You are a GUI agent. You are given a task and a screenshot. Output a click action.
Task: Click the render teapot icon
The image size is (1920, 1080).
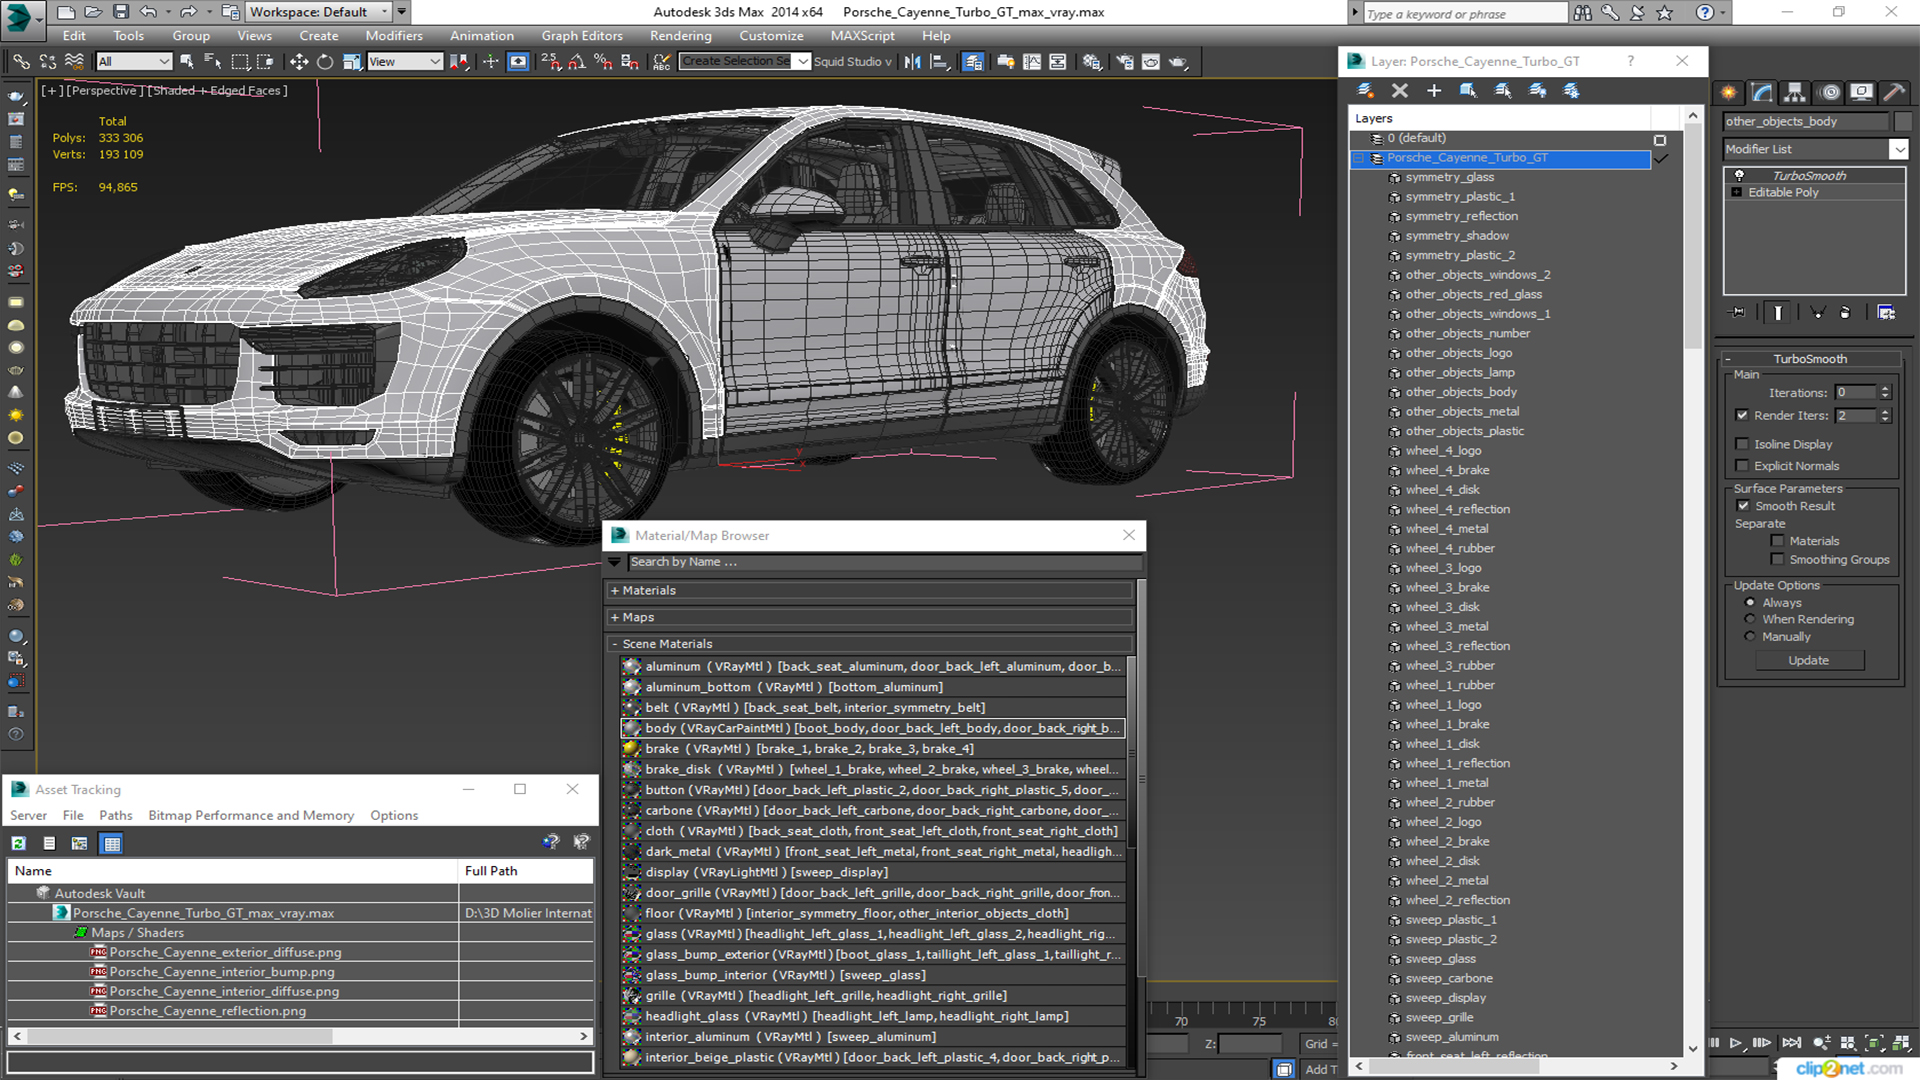pyautogui.click(x=1178, y=62)
